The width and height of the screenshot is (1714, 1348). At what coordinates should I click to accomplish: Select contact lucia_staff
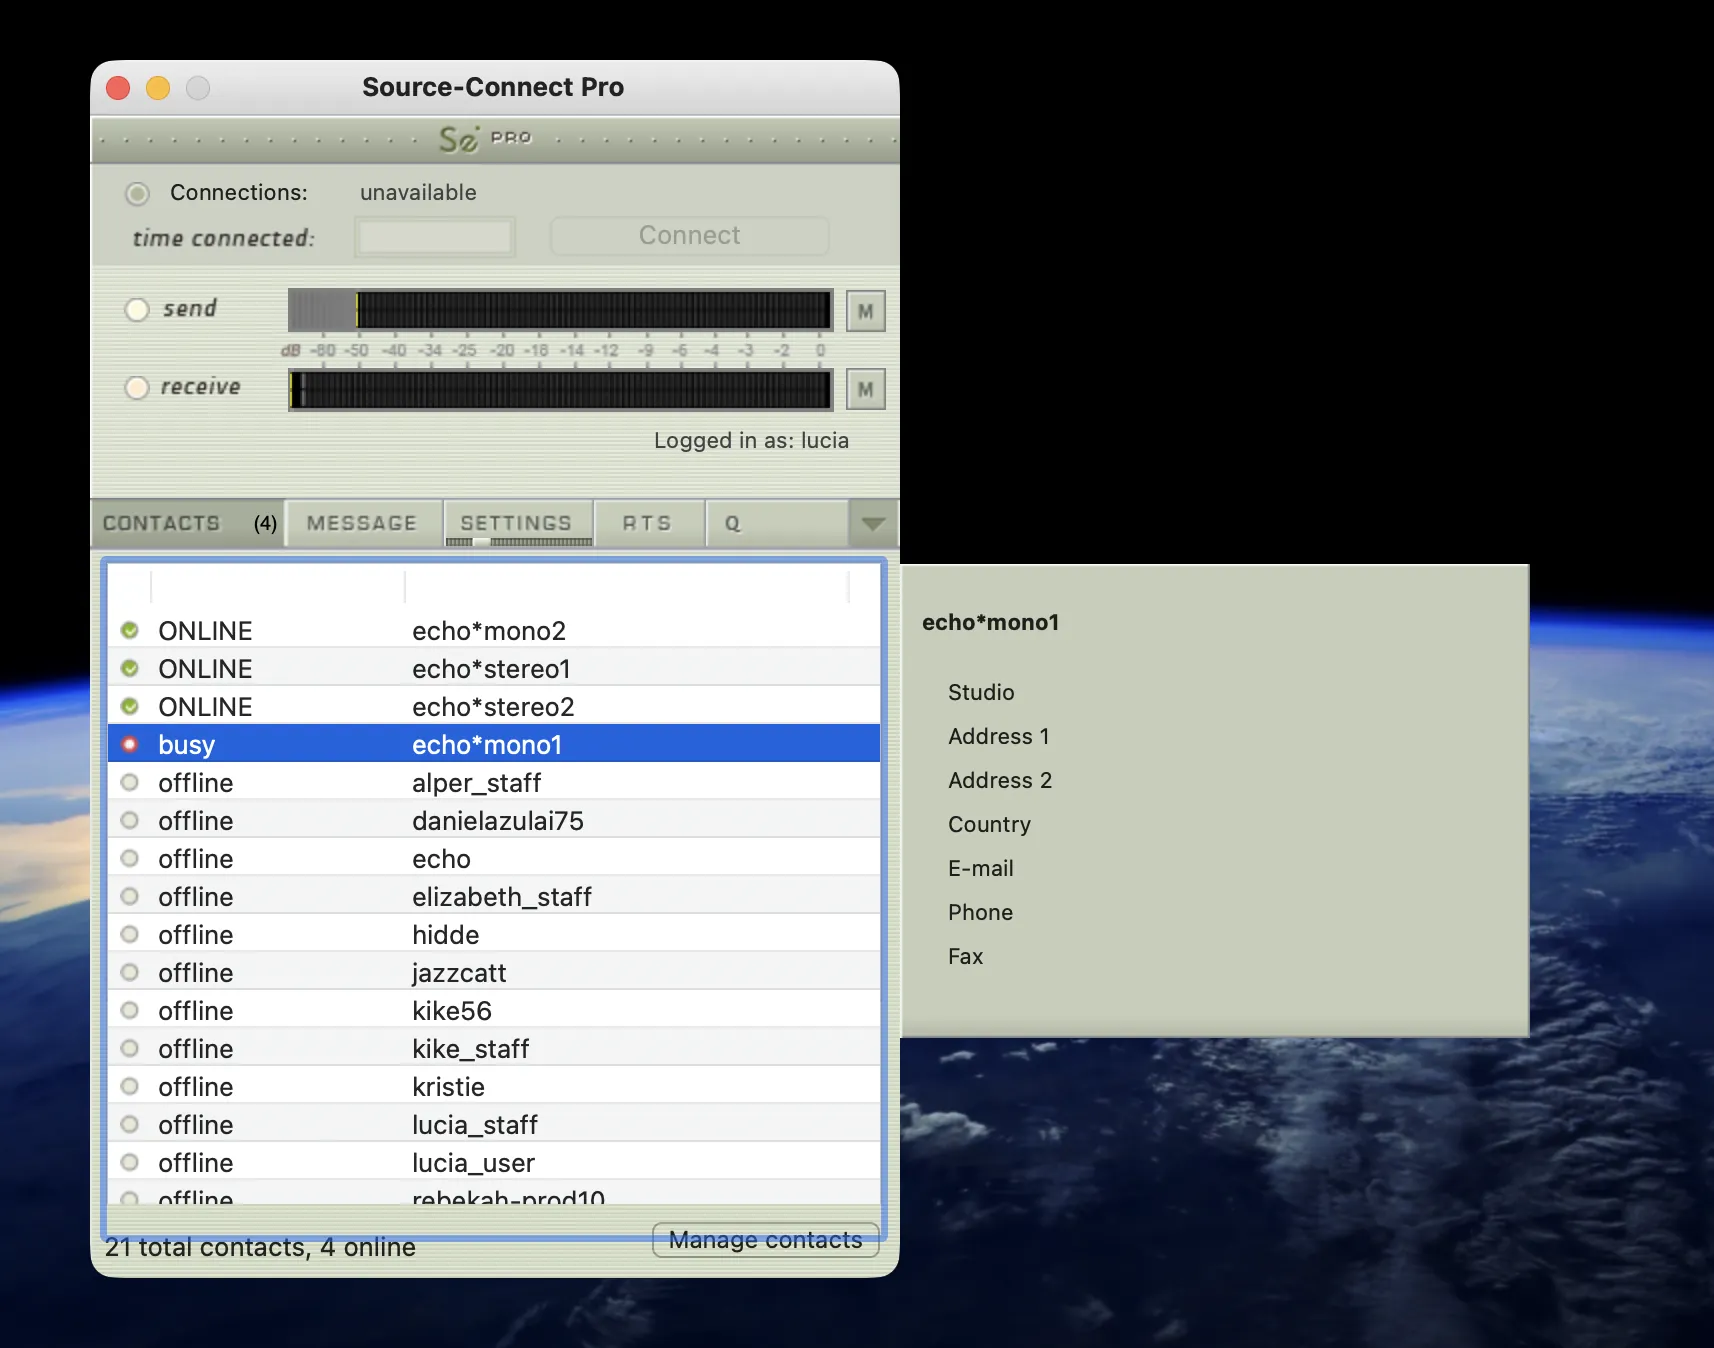click(x=494, y=1124)
